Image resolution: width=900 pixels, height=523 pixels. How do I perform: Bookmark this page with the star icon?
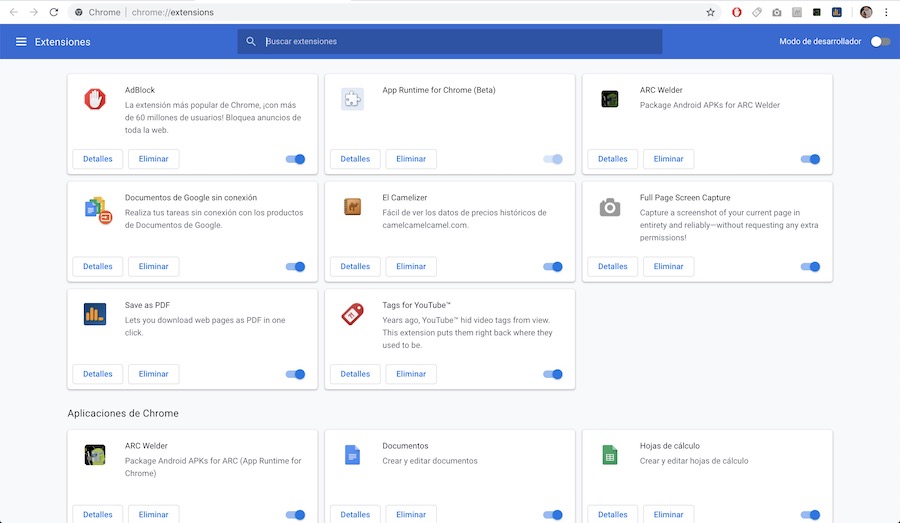(x=710, y=12)
